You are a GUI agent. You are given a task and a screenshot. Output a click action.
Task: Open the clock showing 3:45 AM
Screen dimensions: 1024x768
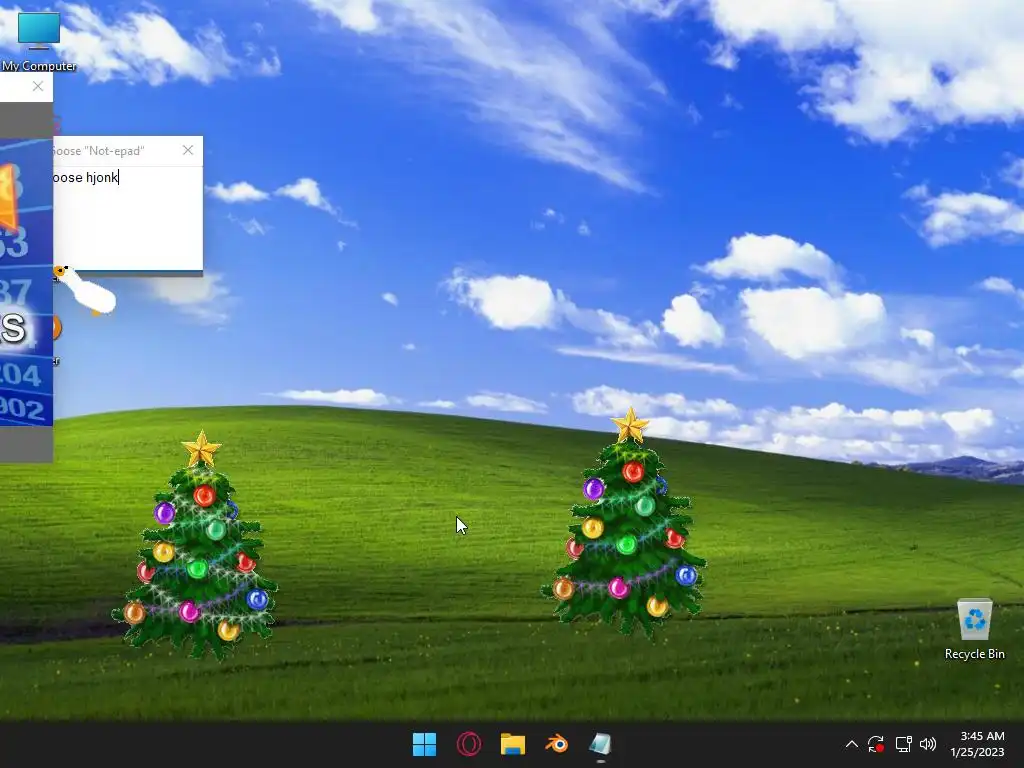pyautogui.click(x=982, y=736)
